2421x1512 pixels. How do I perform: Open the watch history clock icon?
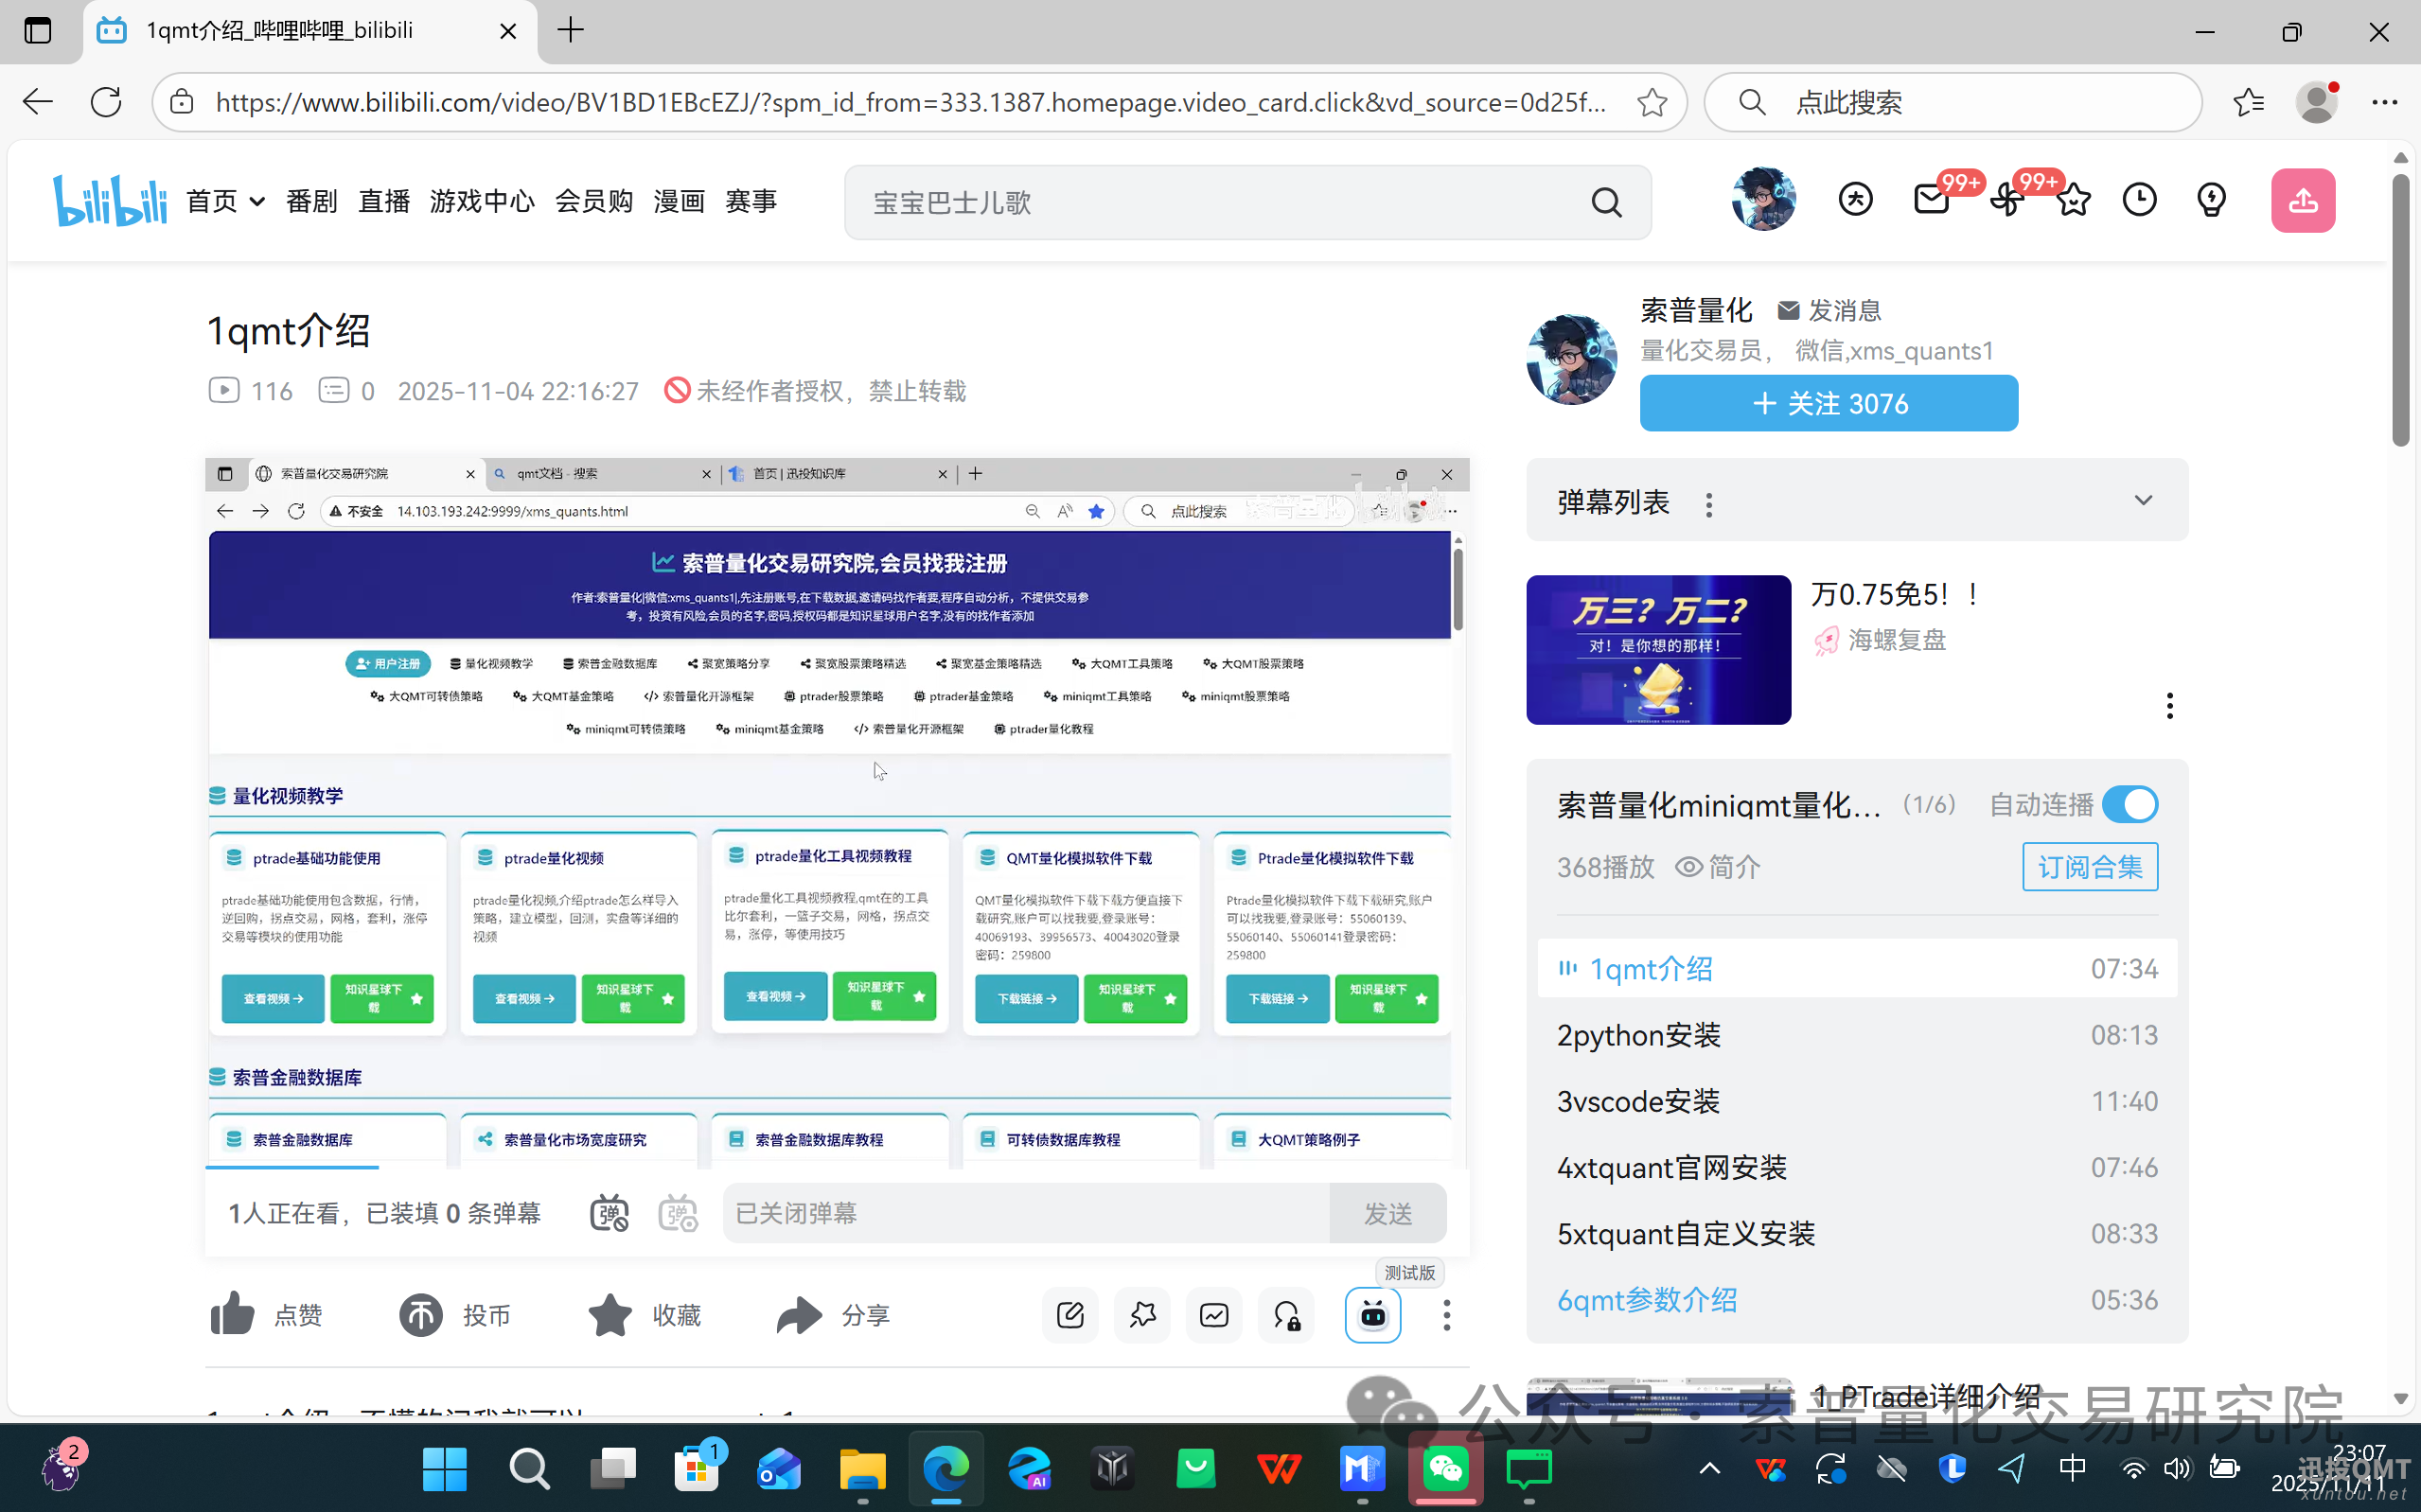tap(2140, 199)
